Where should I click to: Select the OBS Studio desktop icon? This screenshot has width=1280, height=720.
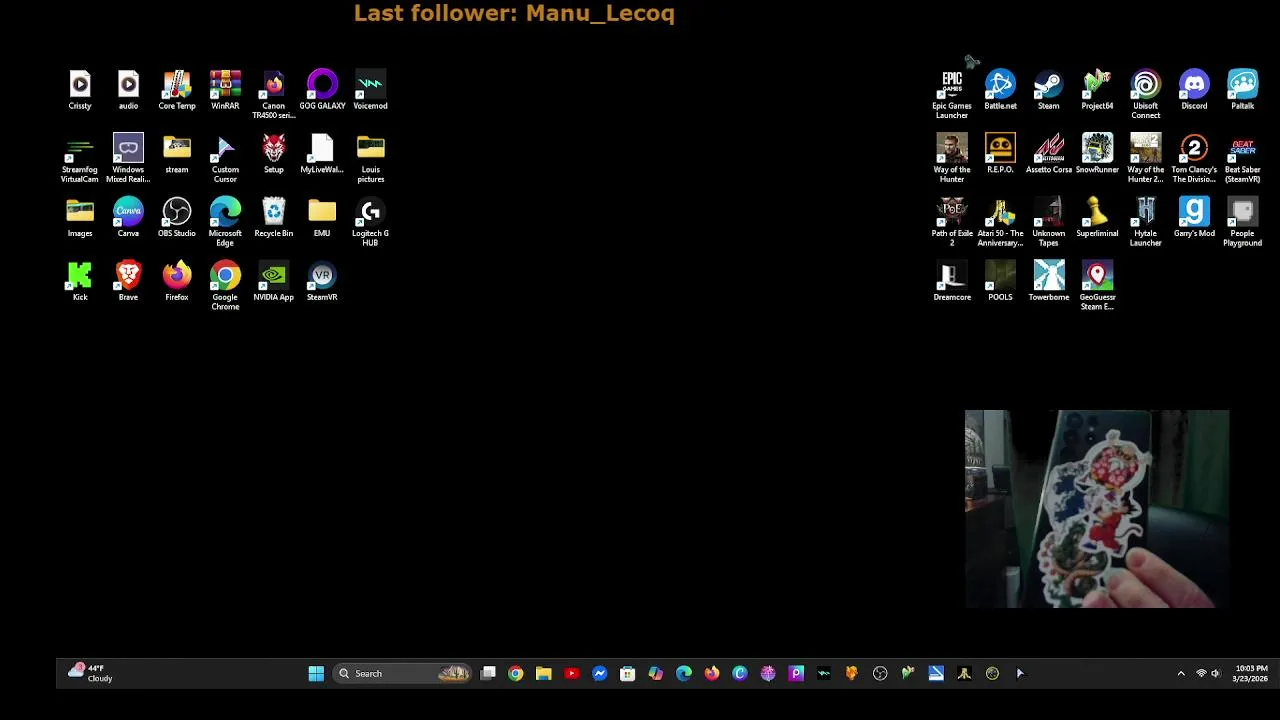[177, 218]
